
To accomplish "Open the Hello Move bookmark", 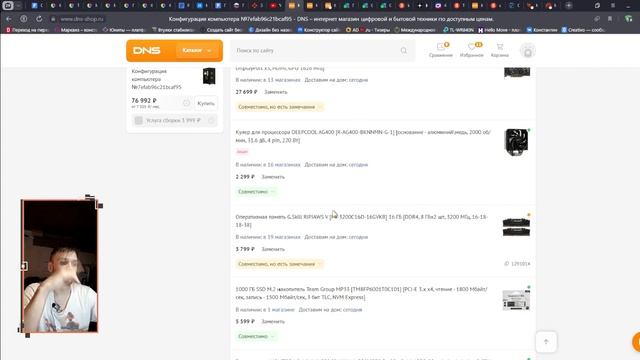I will (499, 30).
